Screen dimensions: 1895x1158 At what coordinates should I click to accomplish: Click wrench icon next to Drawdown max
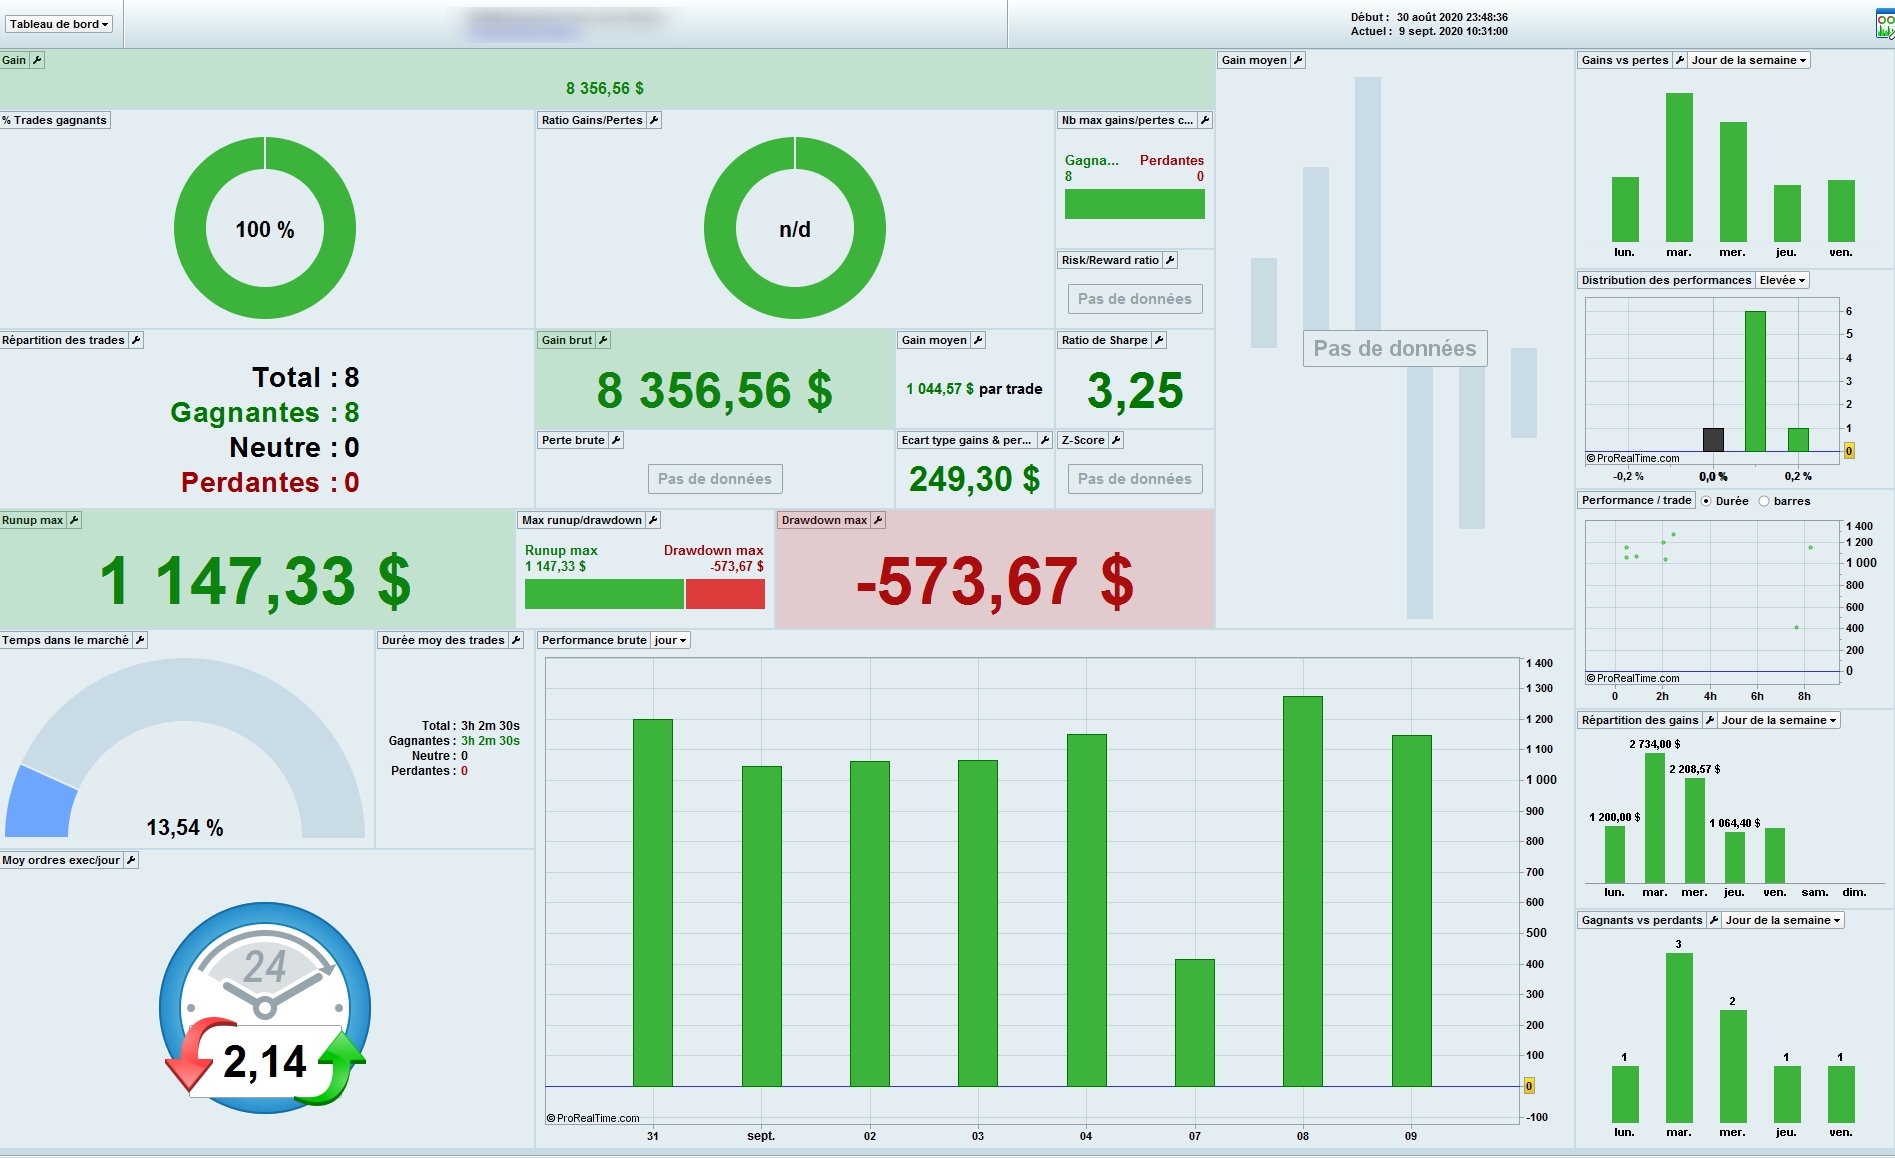pos(878,520)
